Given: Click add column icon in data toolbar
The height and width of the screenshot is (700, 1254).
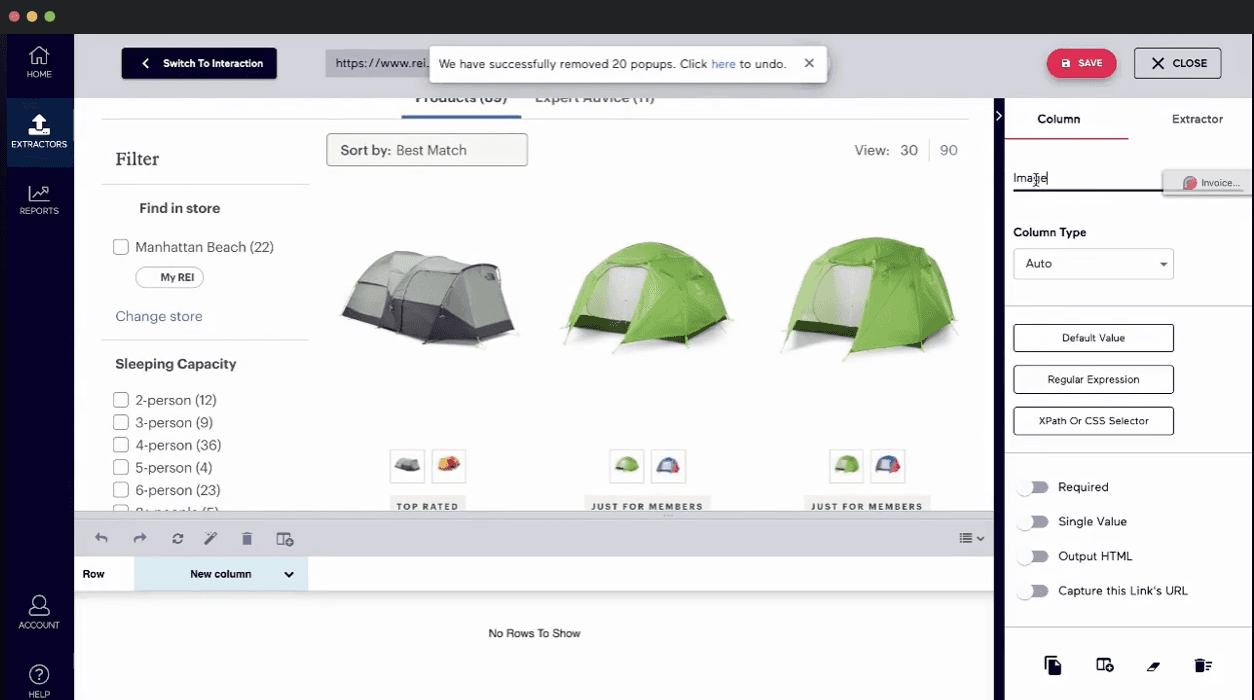Looking at the screenshot, I should pos(285,538).
